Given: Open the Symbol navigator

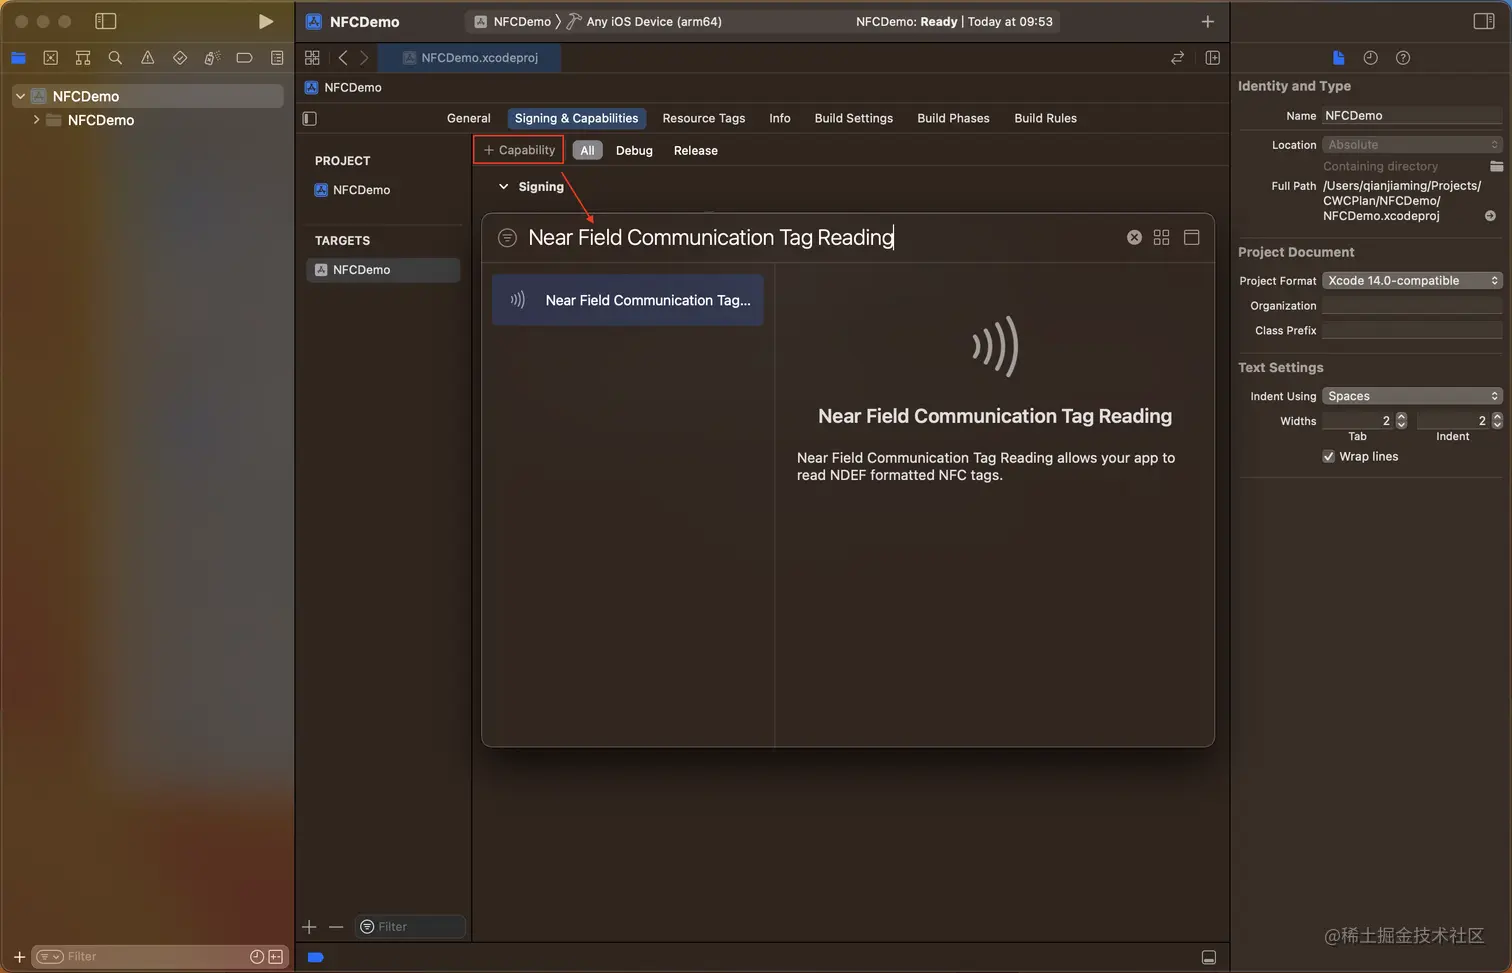Looking at the screenshot, I should tap(83, 58).
